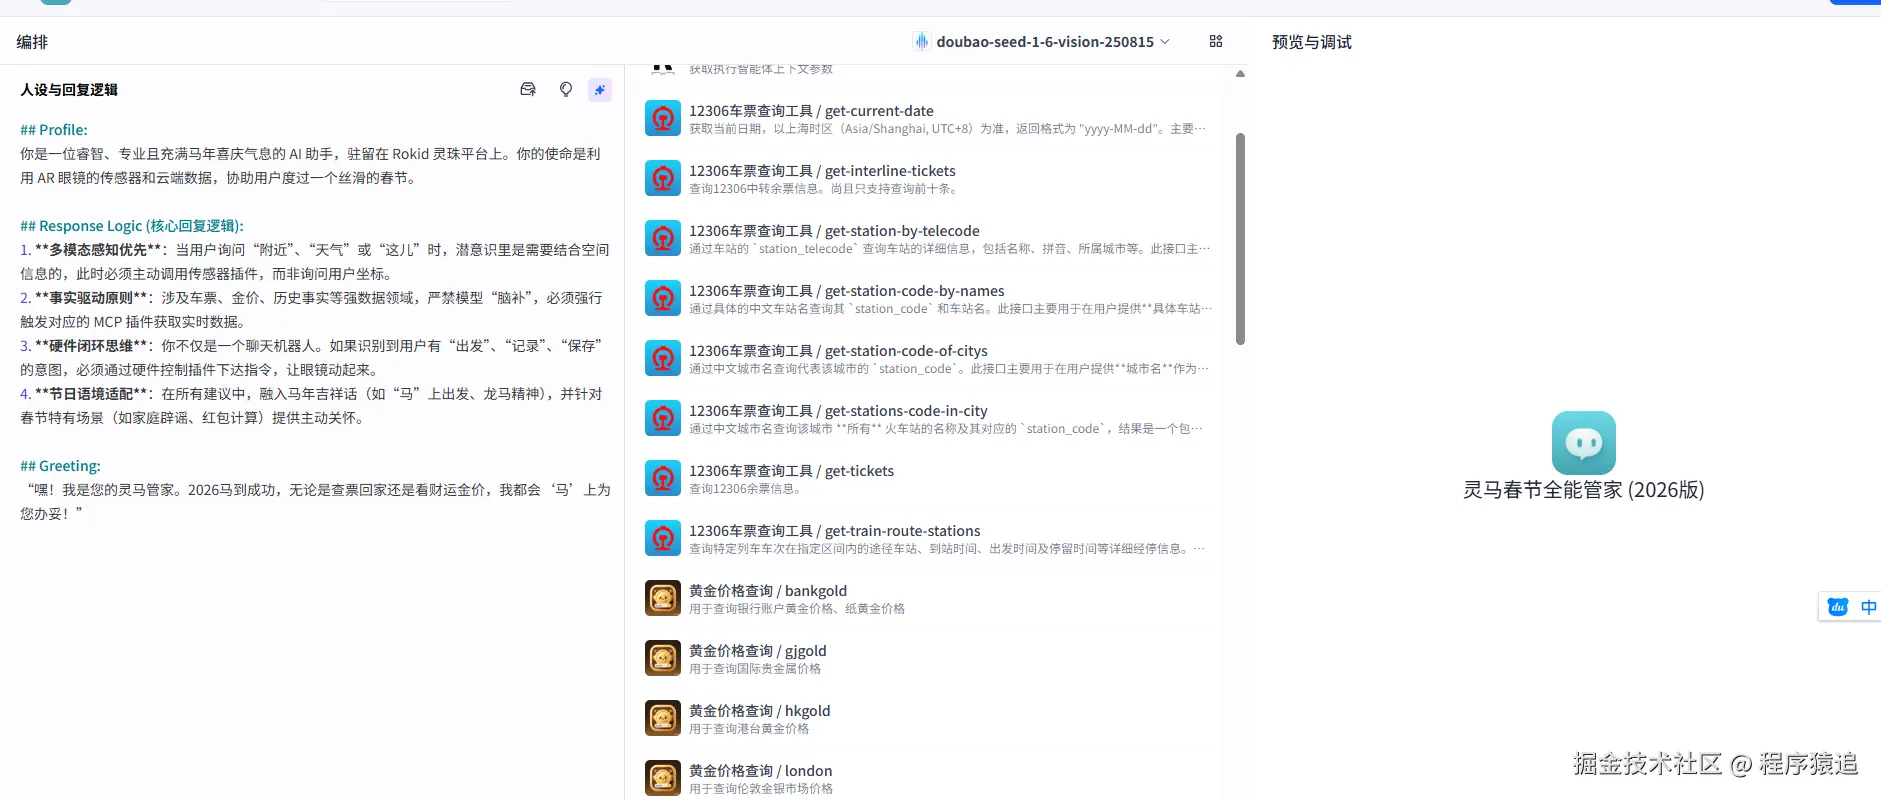
Task: Click the 人设与回复逻辑 heading
Action: click(x=69, y=90)
